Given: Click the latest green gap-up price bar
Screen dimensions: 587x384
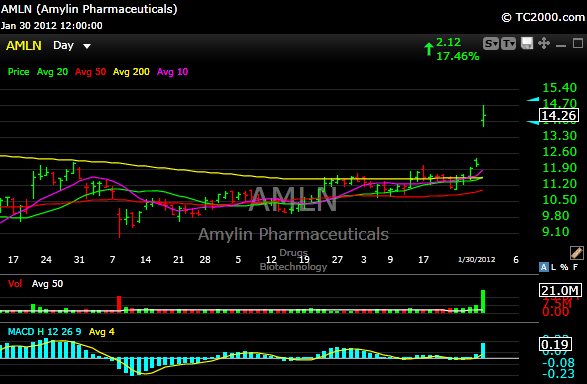Looking at the screenshot, I should click(484, 116).
